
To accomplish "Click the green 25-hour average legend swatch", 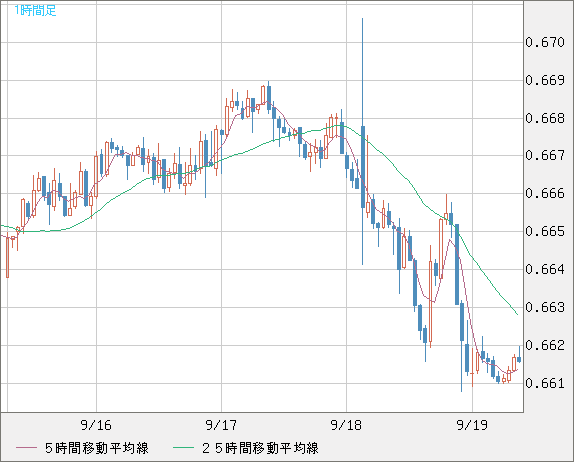I will pyautogui.click(x=183, y=448).
